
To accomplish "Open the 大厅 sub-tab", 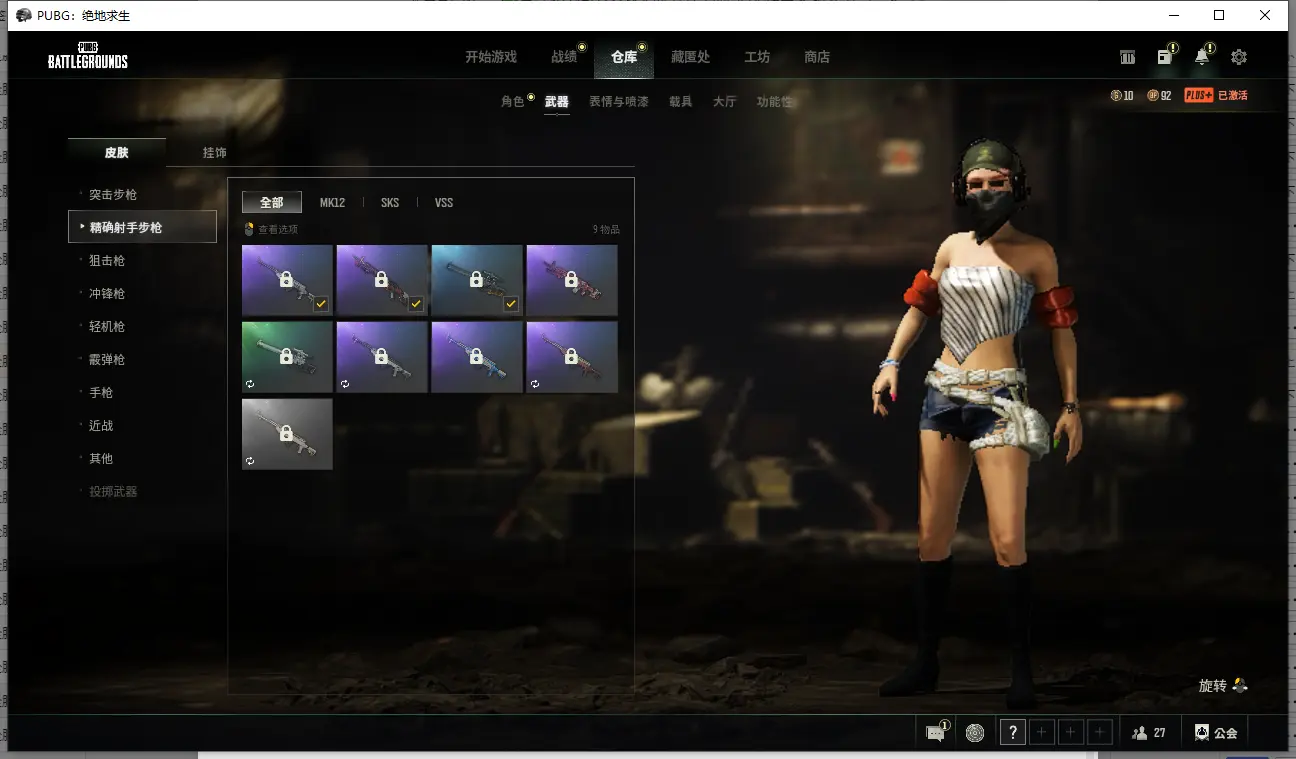I will [725, 101].
